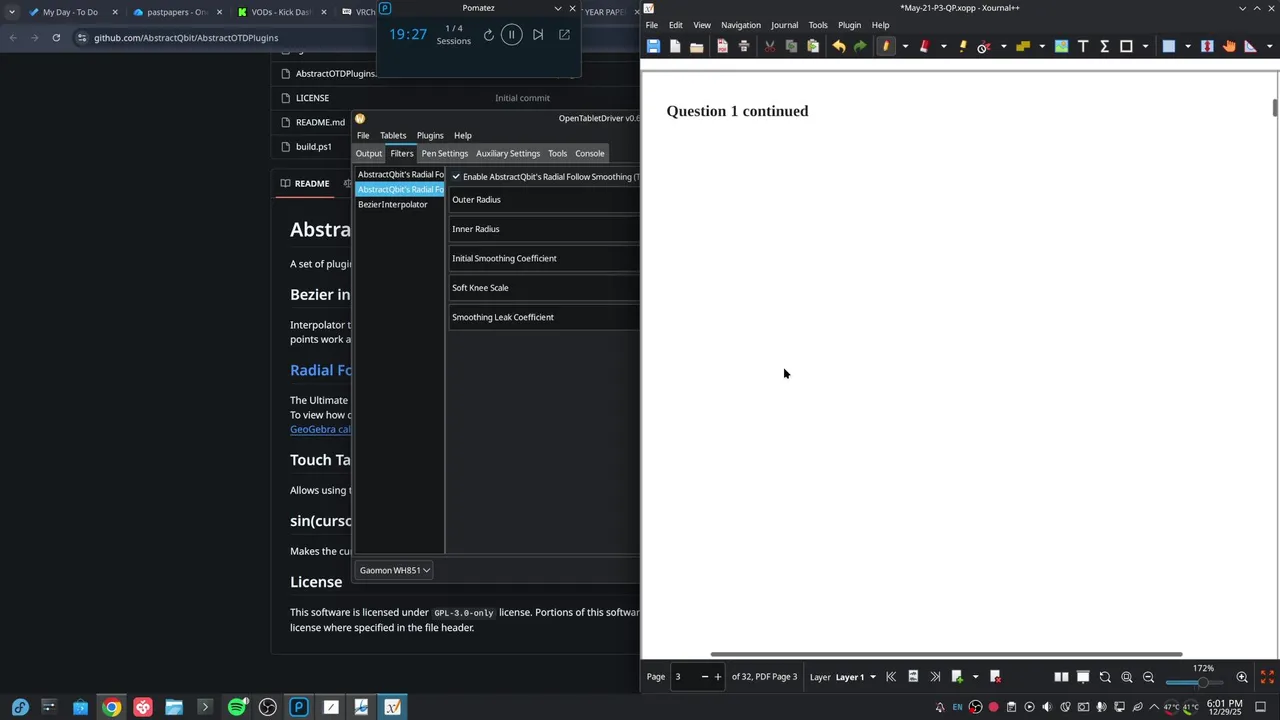Select the Eraser tool
Image resolution: width=1280 pixels, height=720 pixels.
(924, 46)
